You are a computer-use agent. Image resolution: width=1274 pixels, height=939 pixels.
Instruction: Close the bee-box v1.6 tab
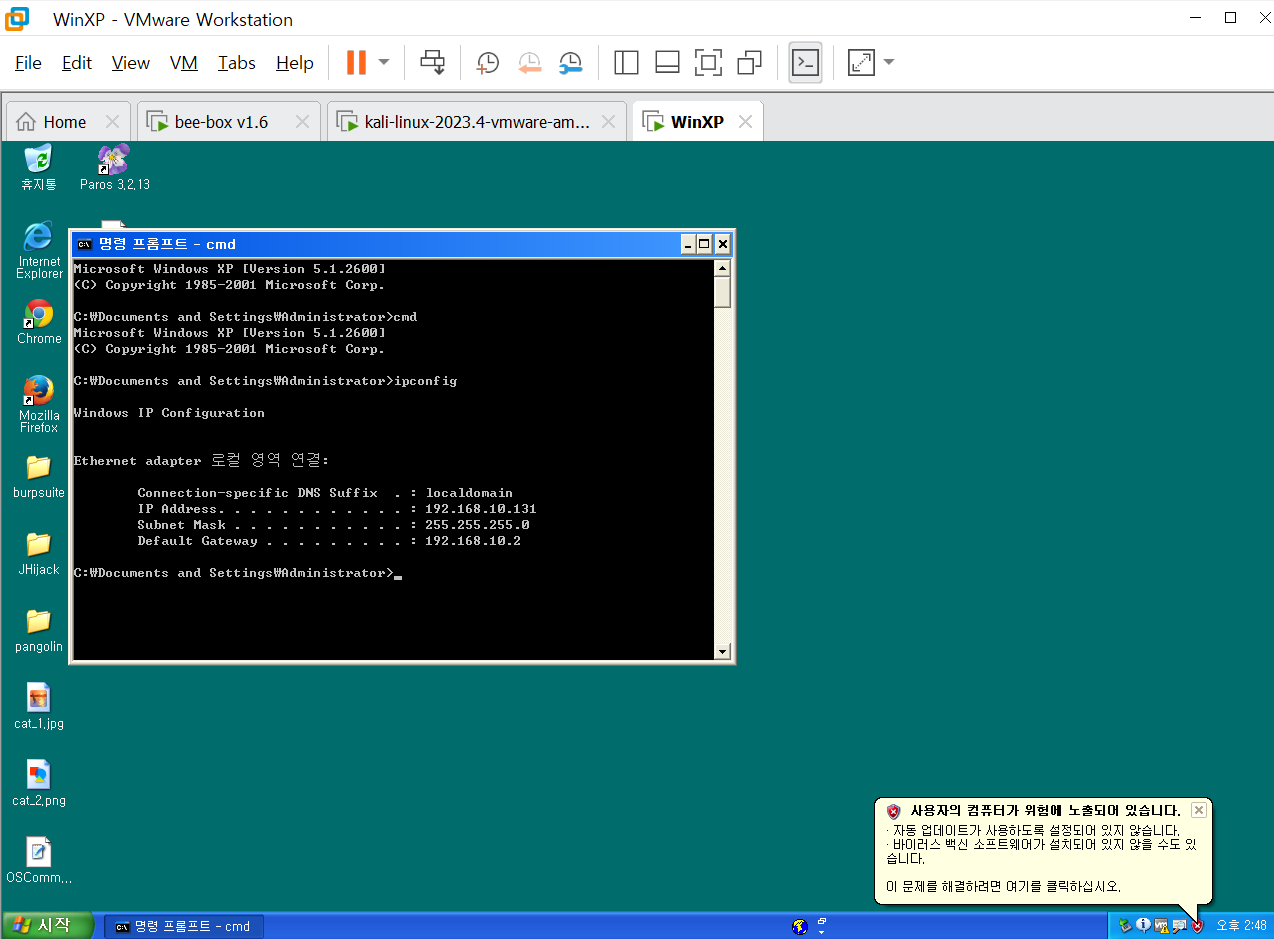point(302,122)
